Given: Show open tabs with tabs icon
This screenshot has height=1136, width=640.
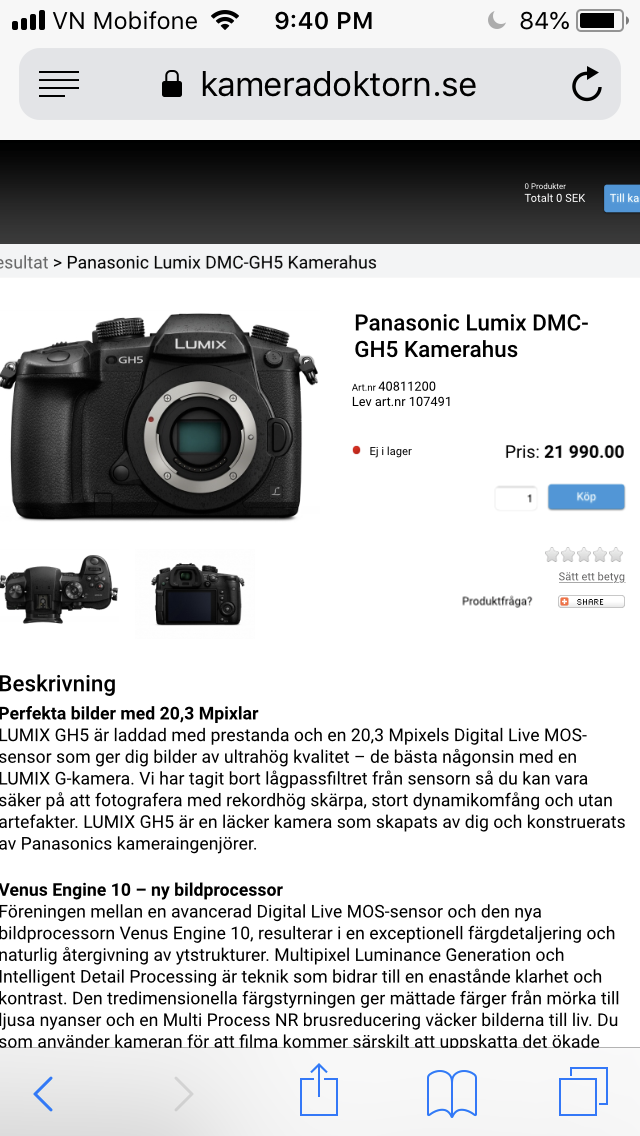Looking at the screenshot, I should pyautogui.click(x=583, y=1092).
